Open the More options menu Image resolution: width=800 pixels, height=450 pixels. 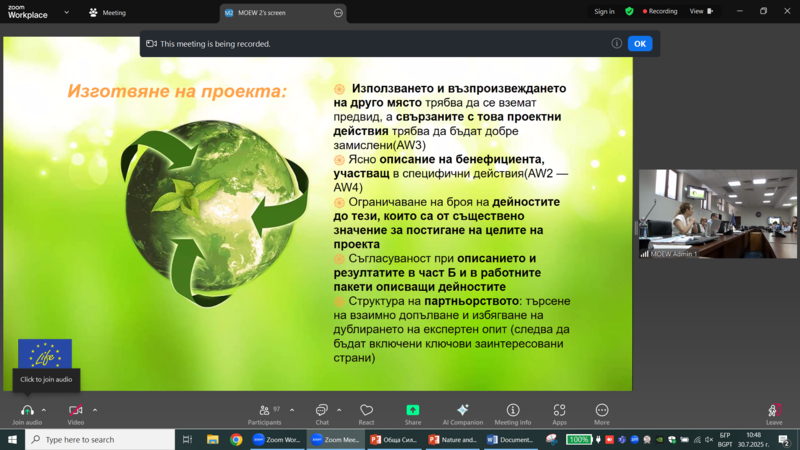coord(601,410)
